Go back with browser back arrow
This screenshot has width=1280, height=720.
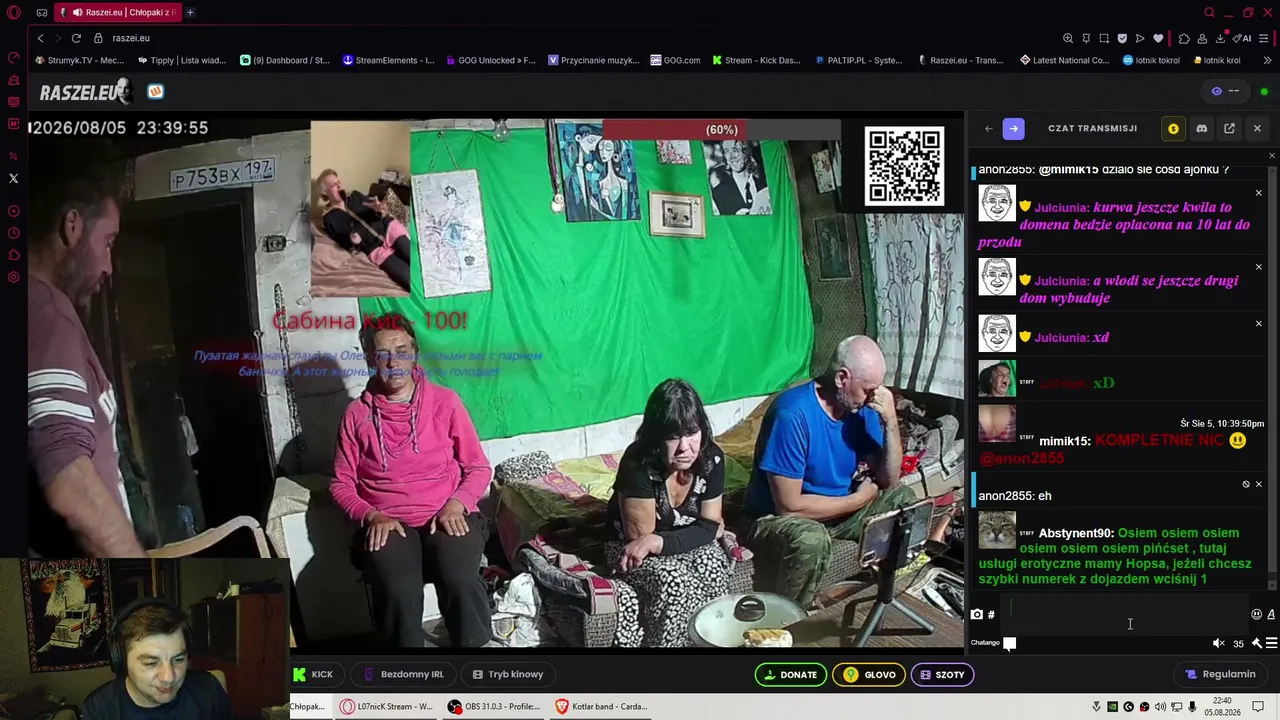(x=40, y=38)
